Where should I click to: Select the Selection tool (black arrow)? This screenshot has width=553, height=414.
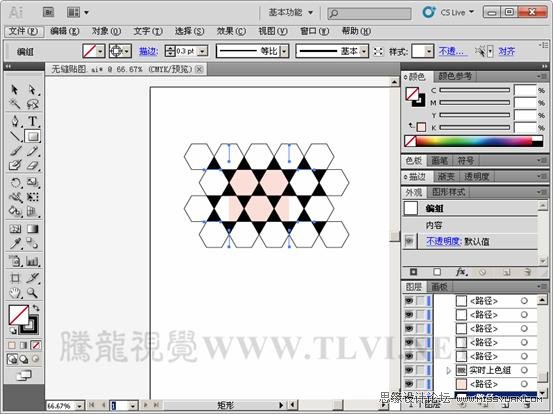click(14, 90)
